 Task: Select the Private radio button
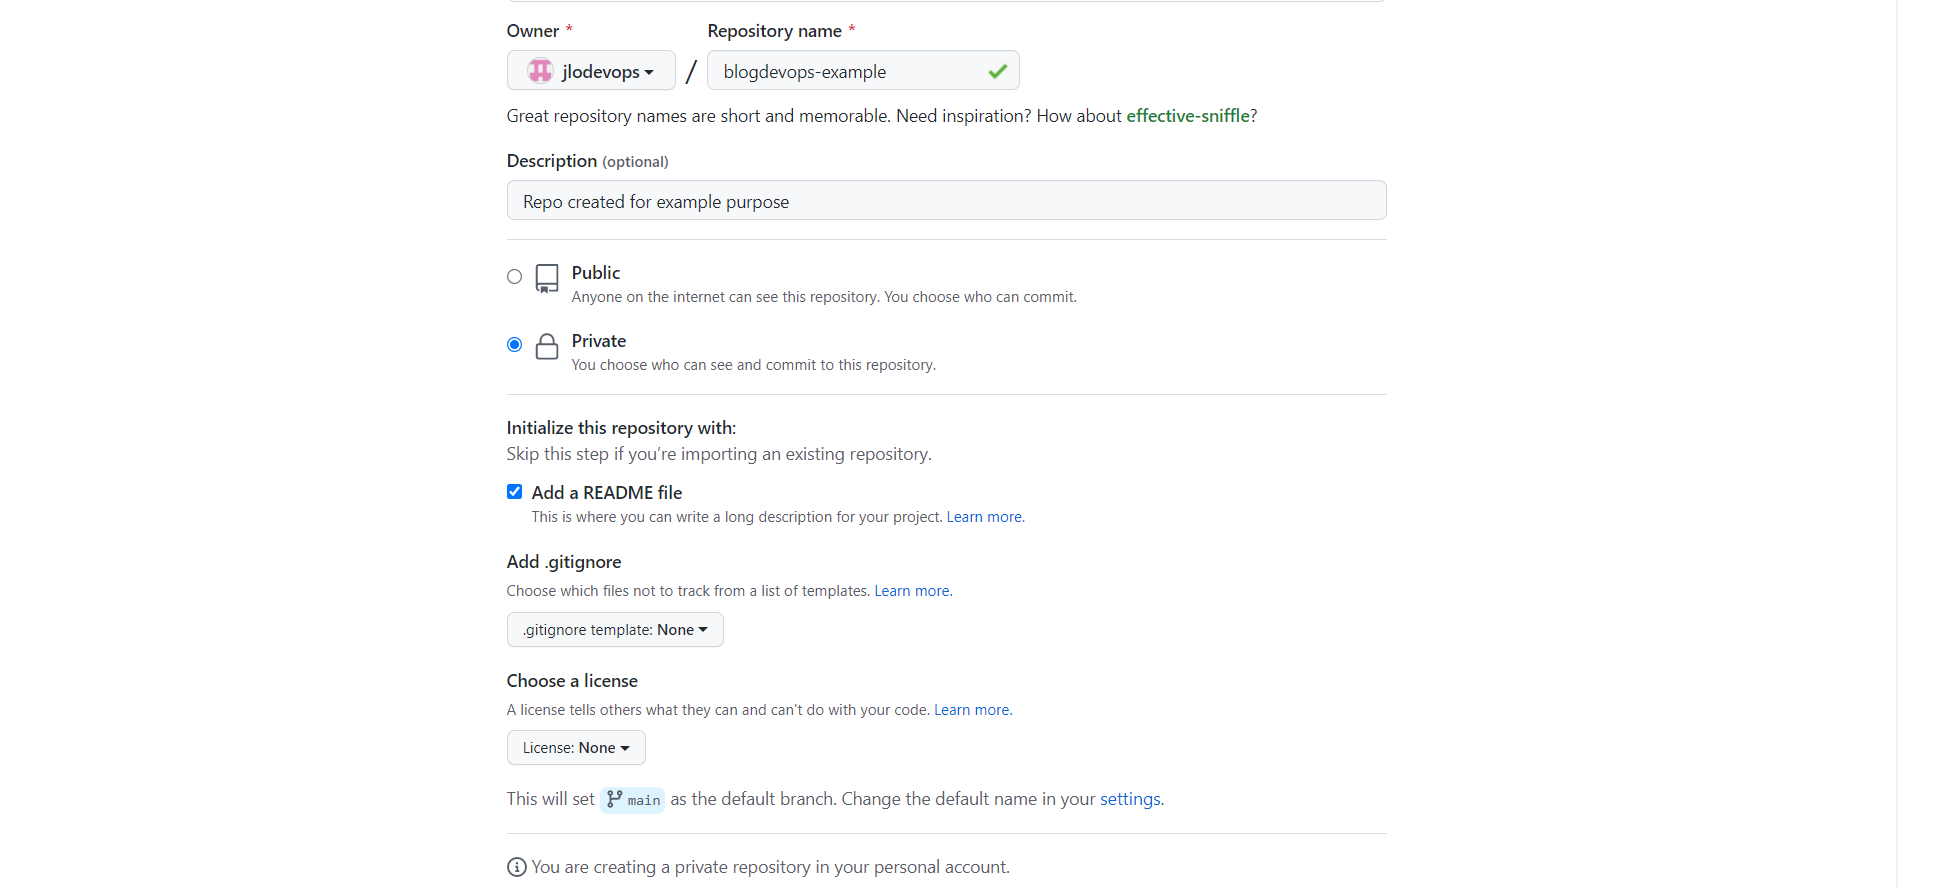point(514,345)
